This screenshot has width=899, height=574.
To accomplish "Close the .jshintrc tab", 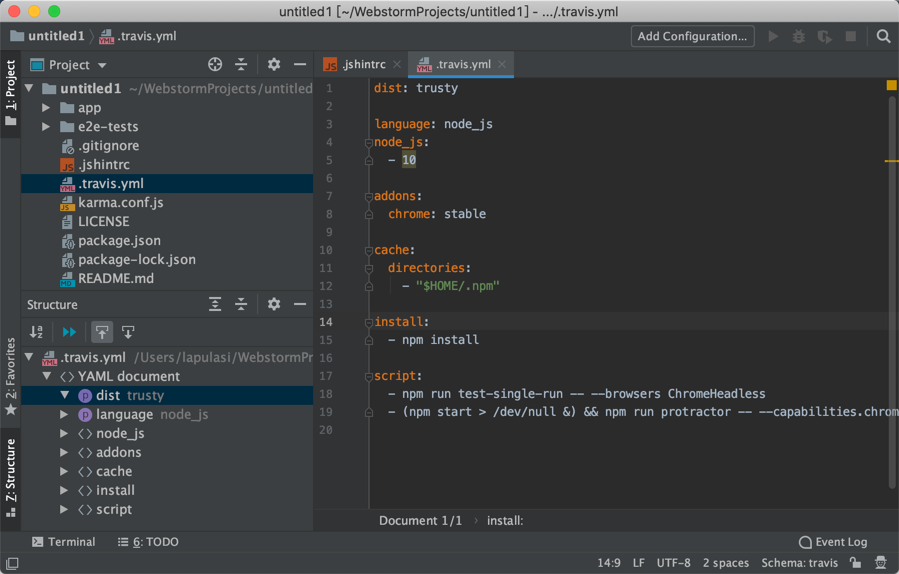I will click(397, 64).
